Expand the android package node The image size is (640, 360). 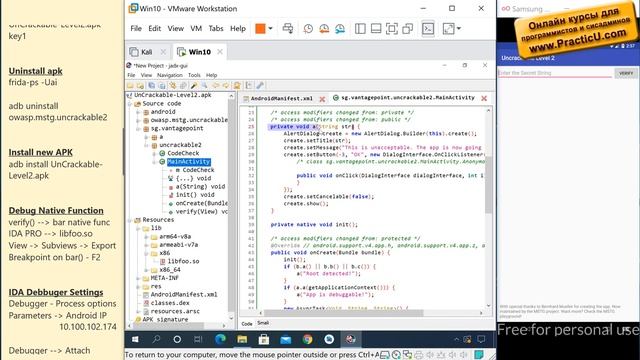[x=138, y=112]
